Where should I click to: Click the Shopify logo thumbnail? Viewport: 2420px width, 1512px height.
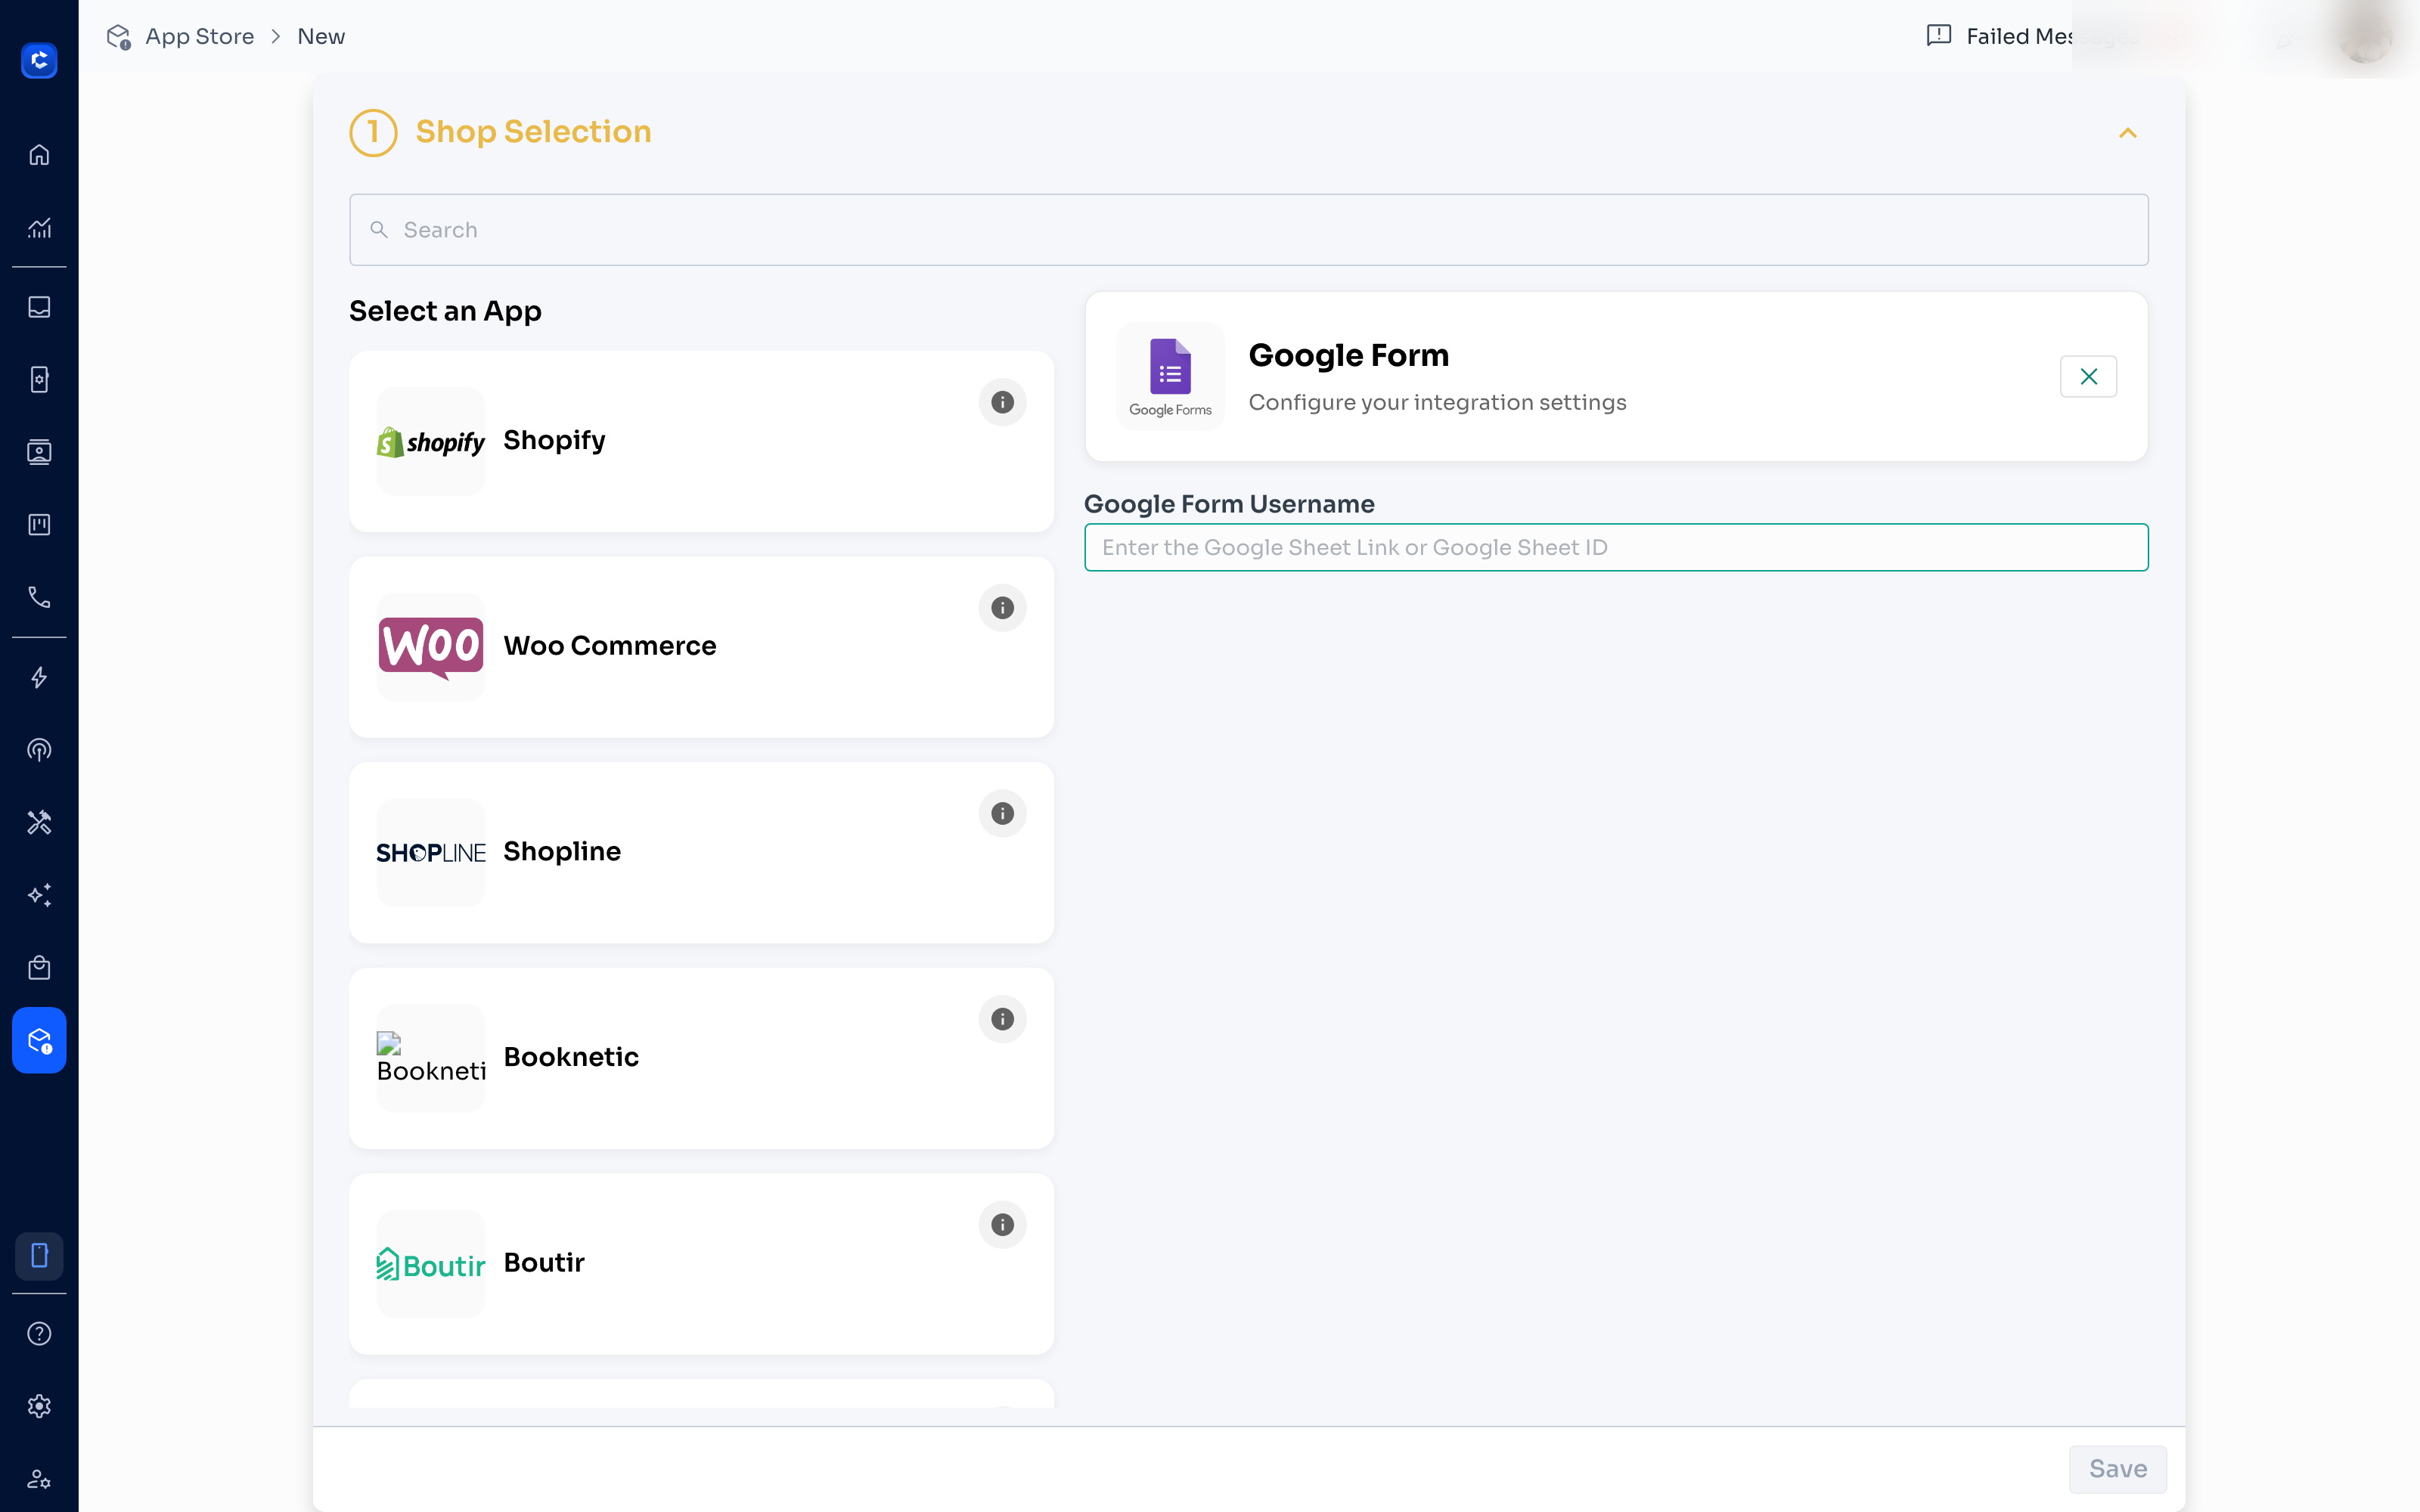[430, 441]
